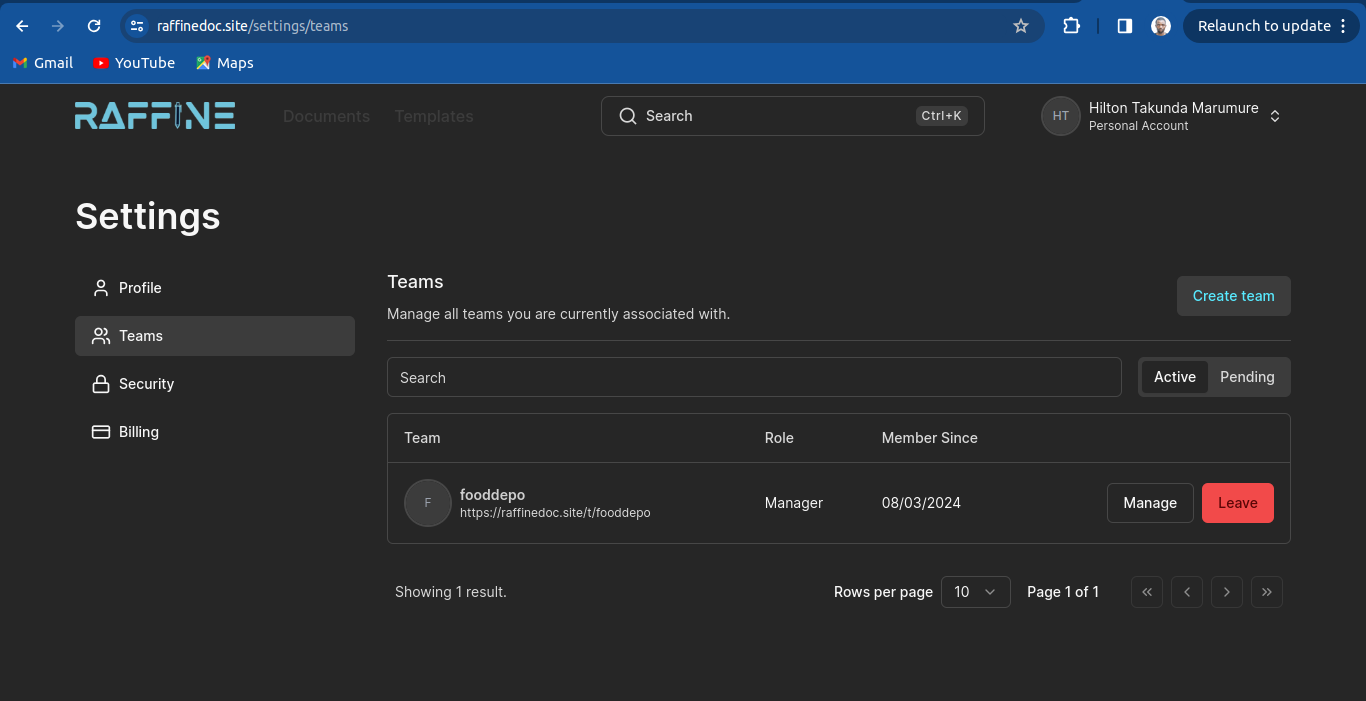The image size is (1366, 701).
Task: Click the Relaunch to update button
Action: click(1270, 26)
